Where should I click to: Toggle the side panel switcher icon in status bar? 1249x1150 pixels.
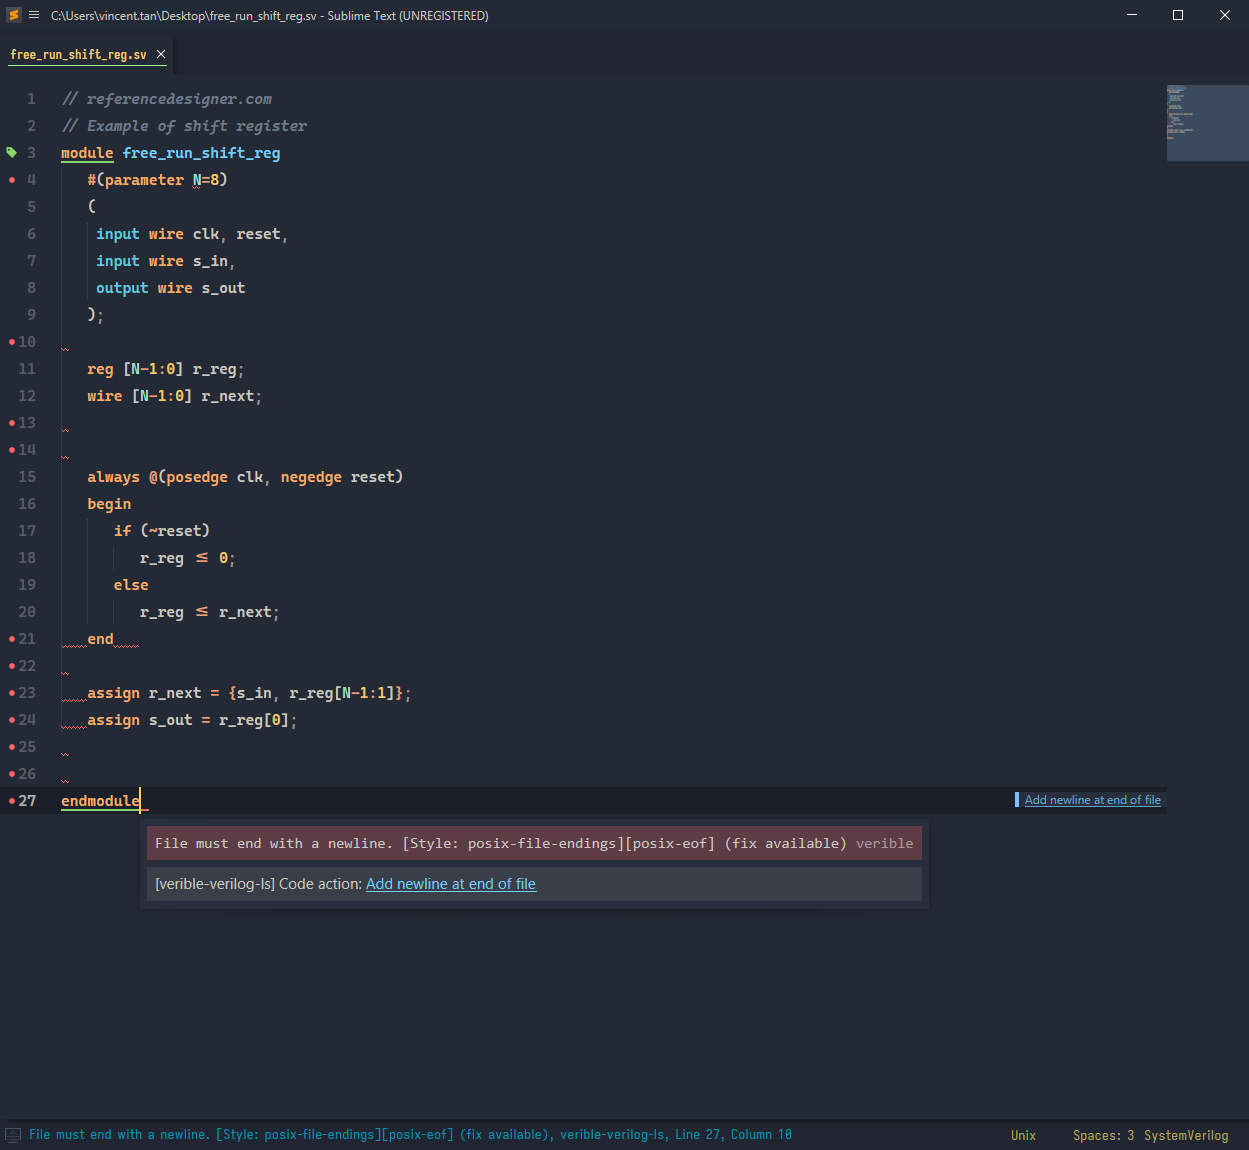tap(13, 1135)
